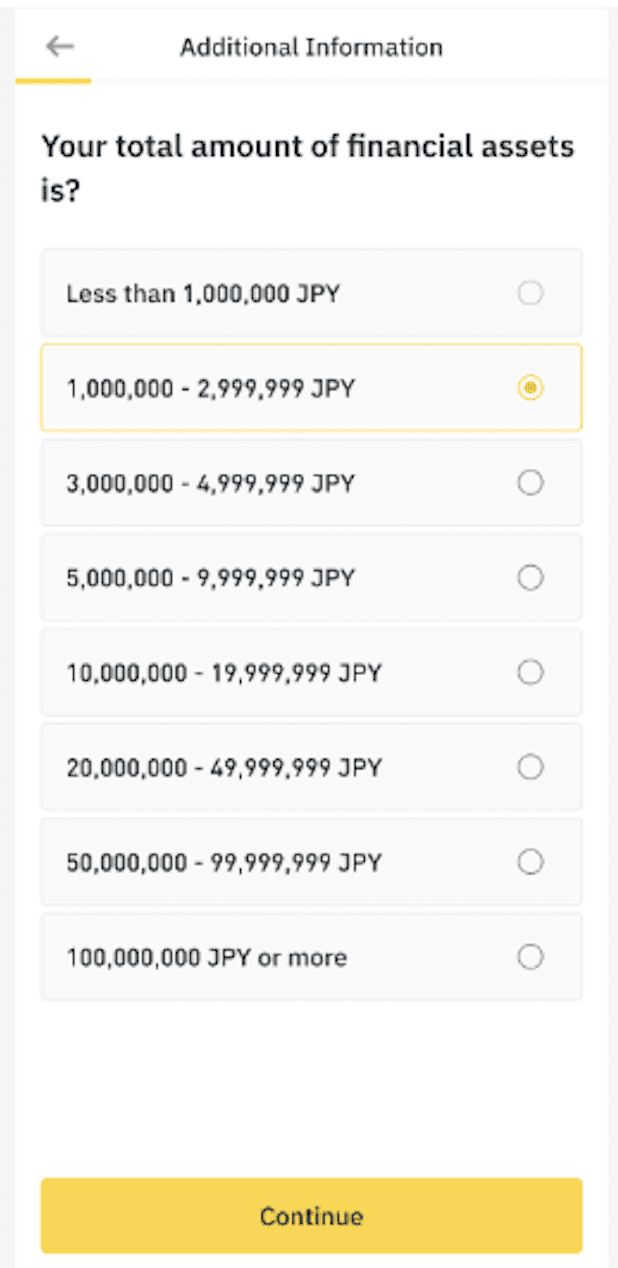This screenshot has height=1268, width=618.
Task: Mark the 50,000,000 - 99,999,999 JPY radio button
Action: (530, 861)
